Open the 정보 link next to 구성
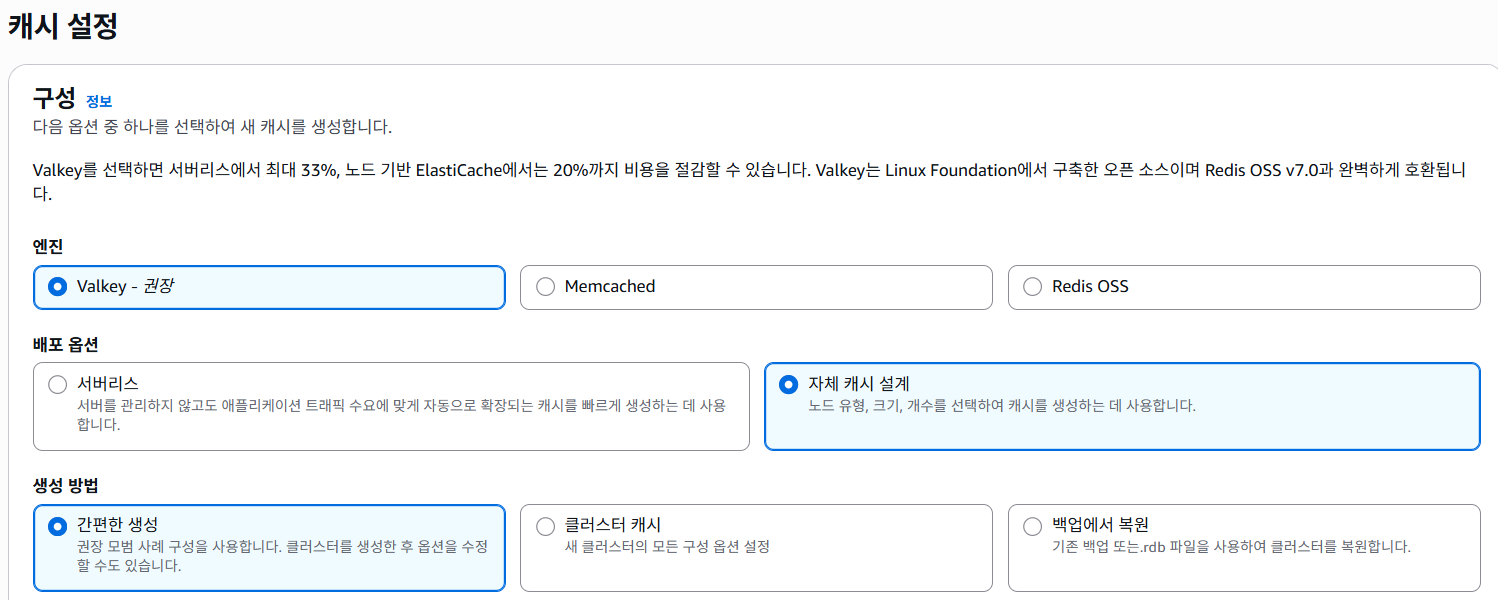The width and height of the screenshot is (1498, 600). click(99, 101)
